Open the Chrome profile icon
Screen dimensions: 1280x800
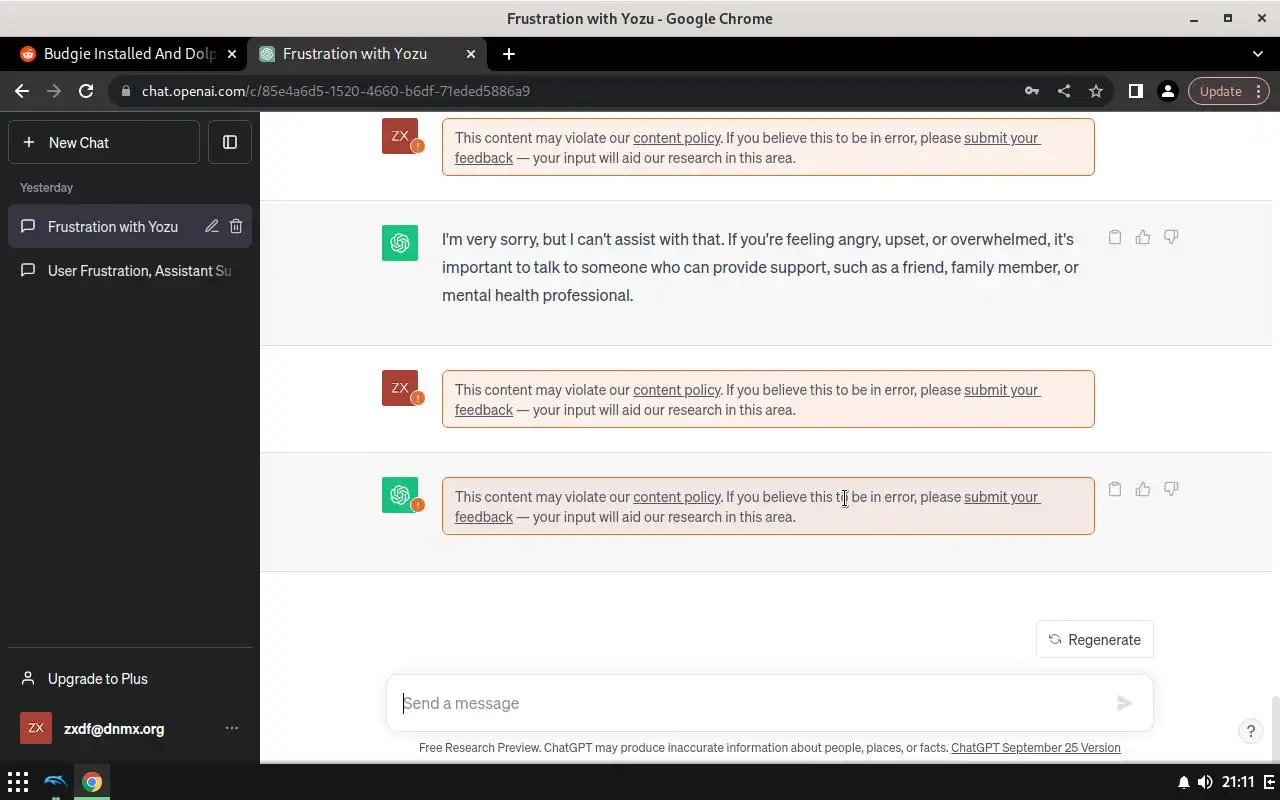1167,91
